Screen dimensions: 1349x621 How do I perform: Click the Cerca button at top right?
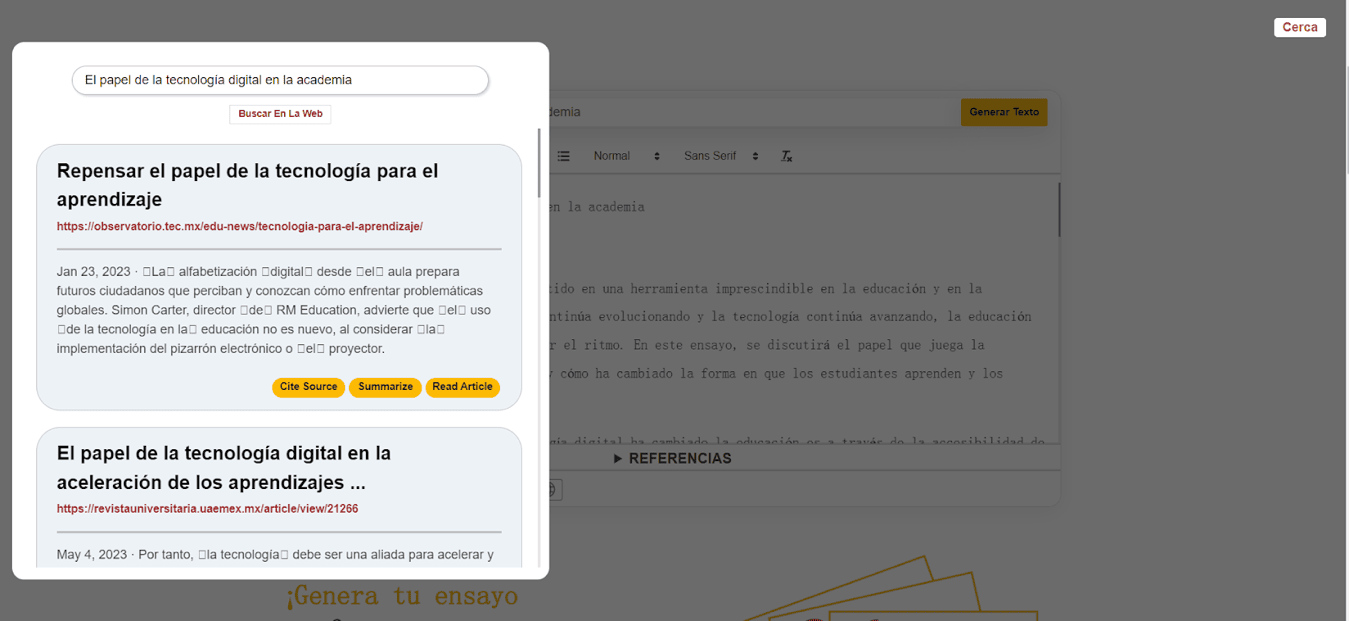coord(1299,27)
